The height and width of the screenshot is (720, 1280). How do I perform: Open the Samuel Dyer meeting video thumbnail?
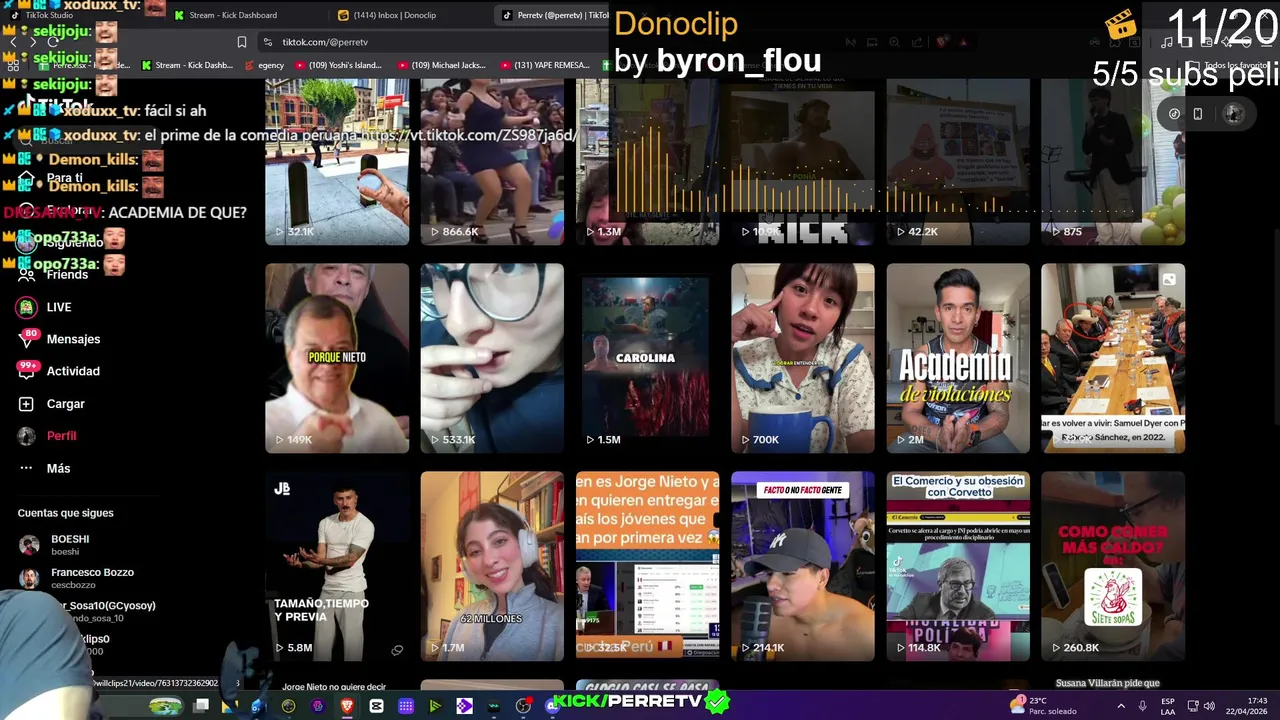(1113, 358)
